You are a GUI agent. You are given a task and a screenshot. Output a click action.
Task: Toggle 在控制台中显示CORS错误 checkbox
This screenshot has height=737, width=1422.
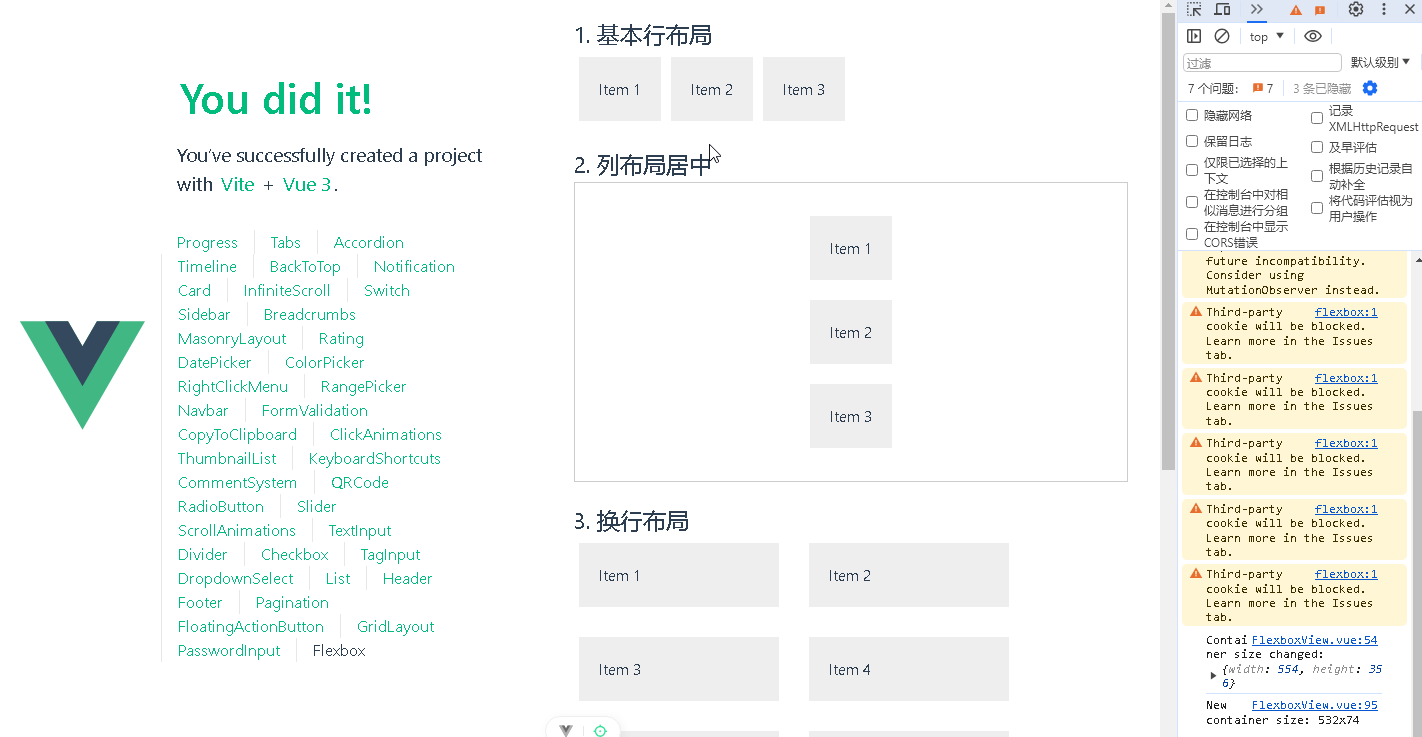[x=1192, y=234]
